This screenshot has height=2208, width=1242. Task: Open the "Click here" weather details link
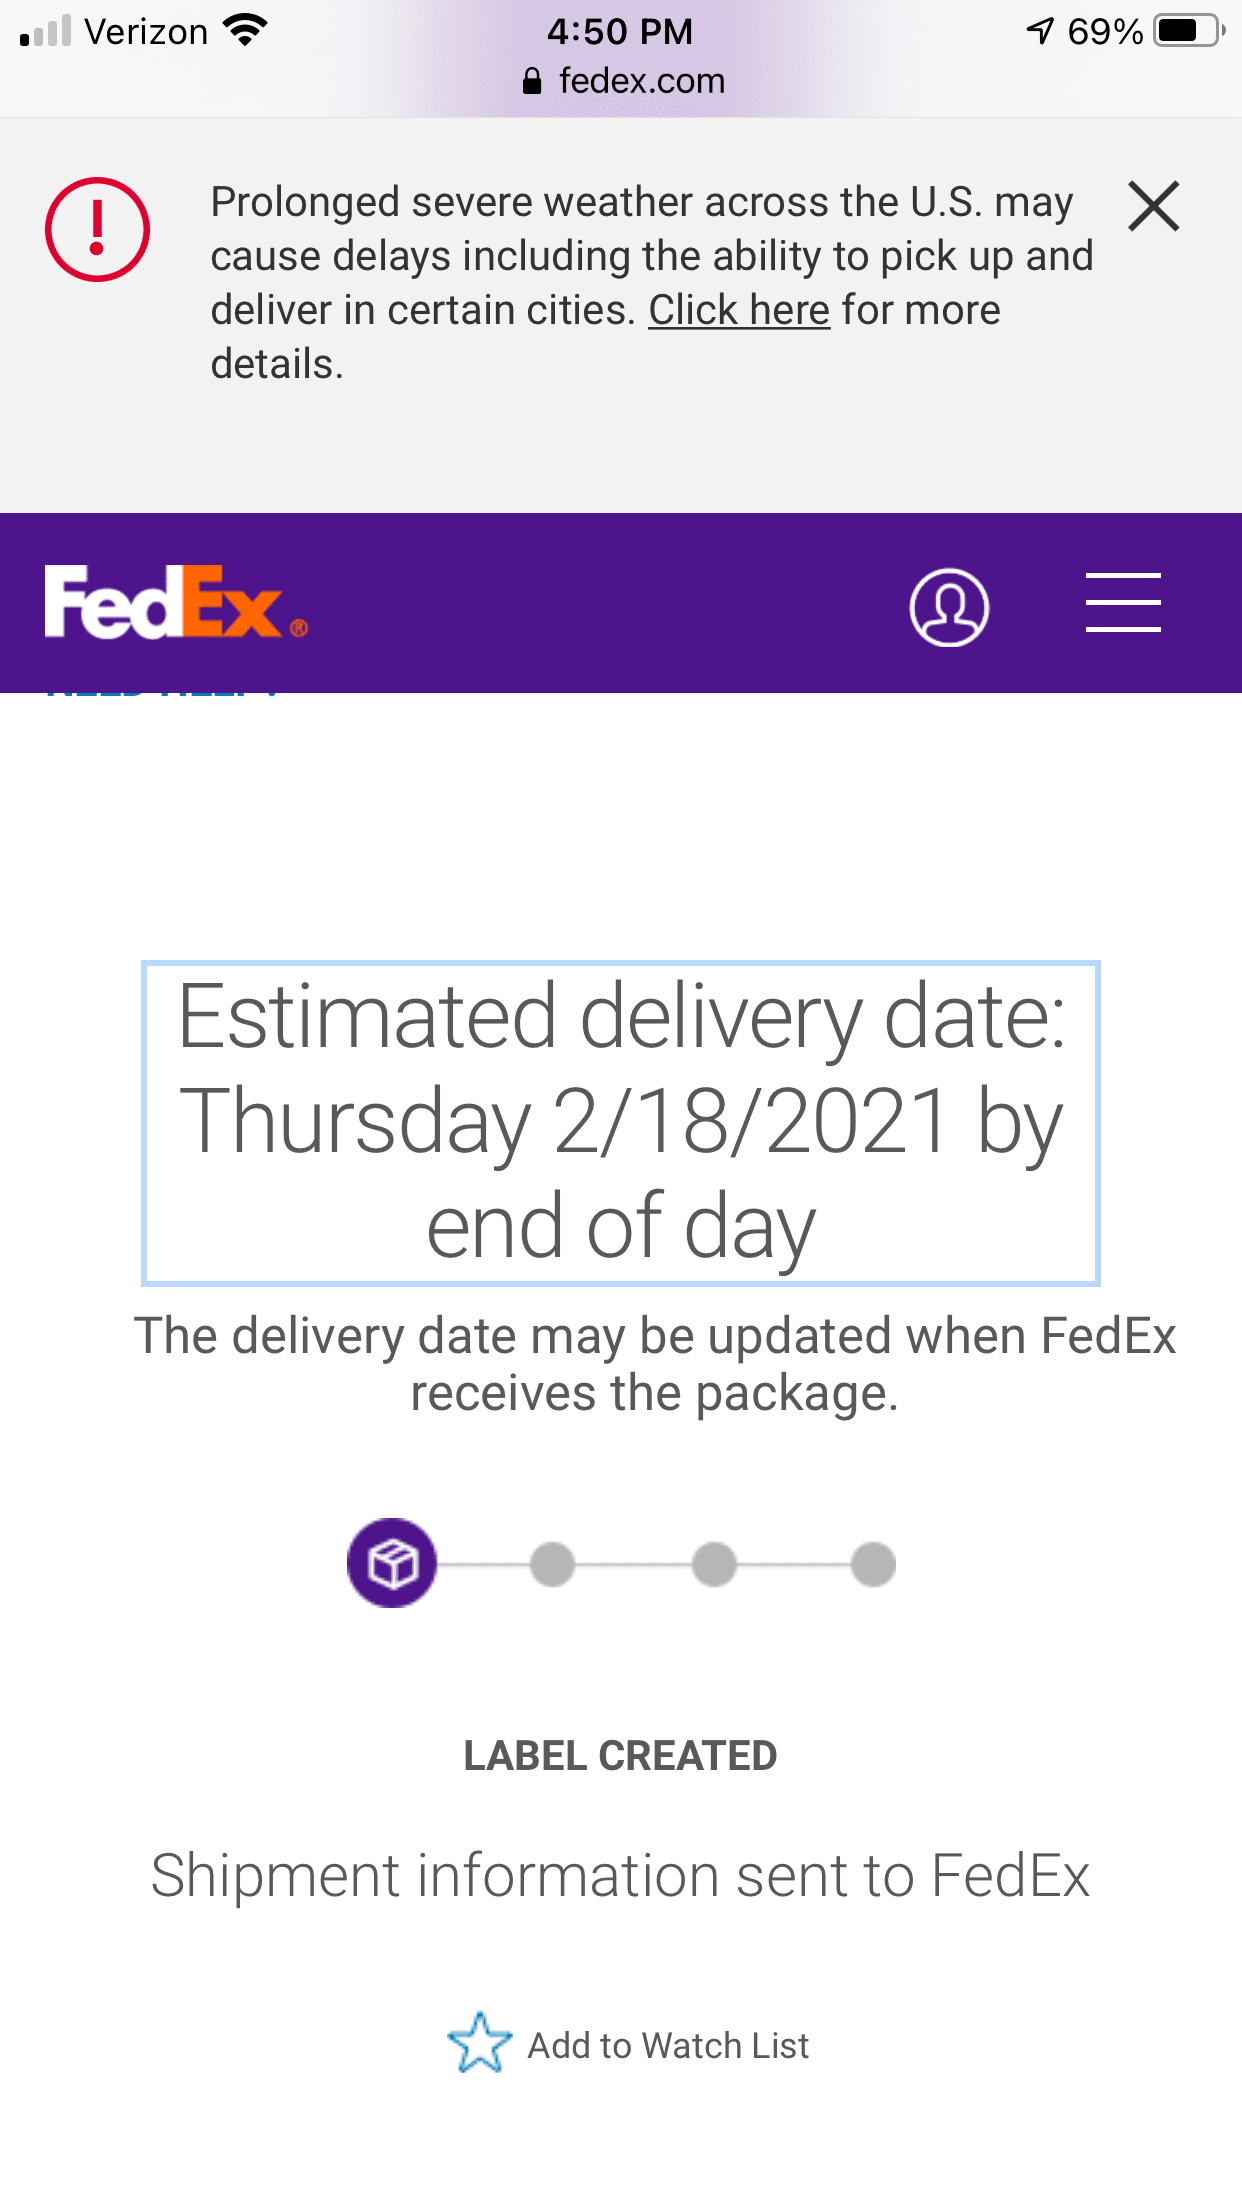pos(738,310)
